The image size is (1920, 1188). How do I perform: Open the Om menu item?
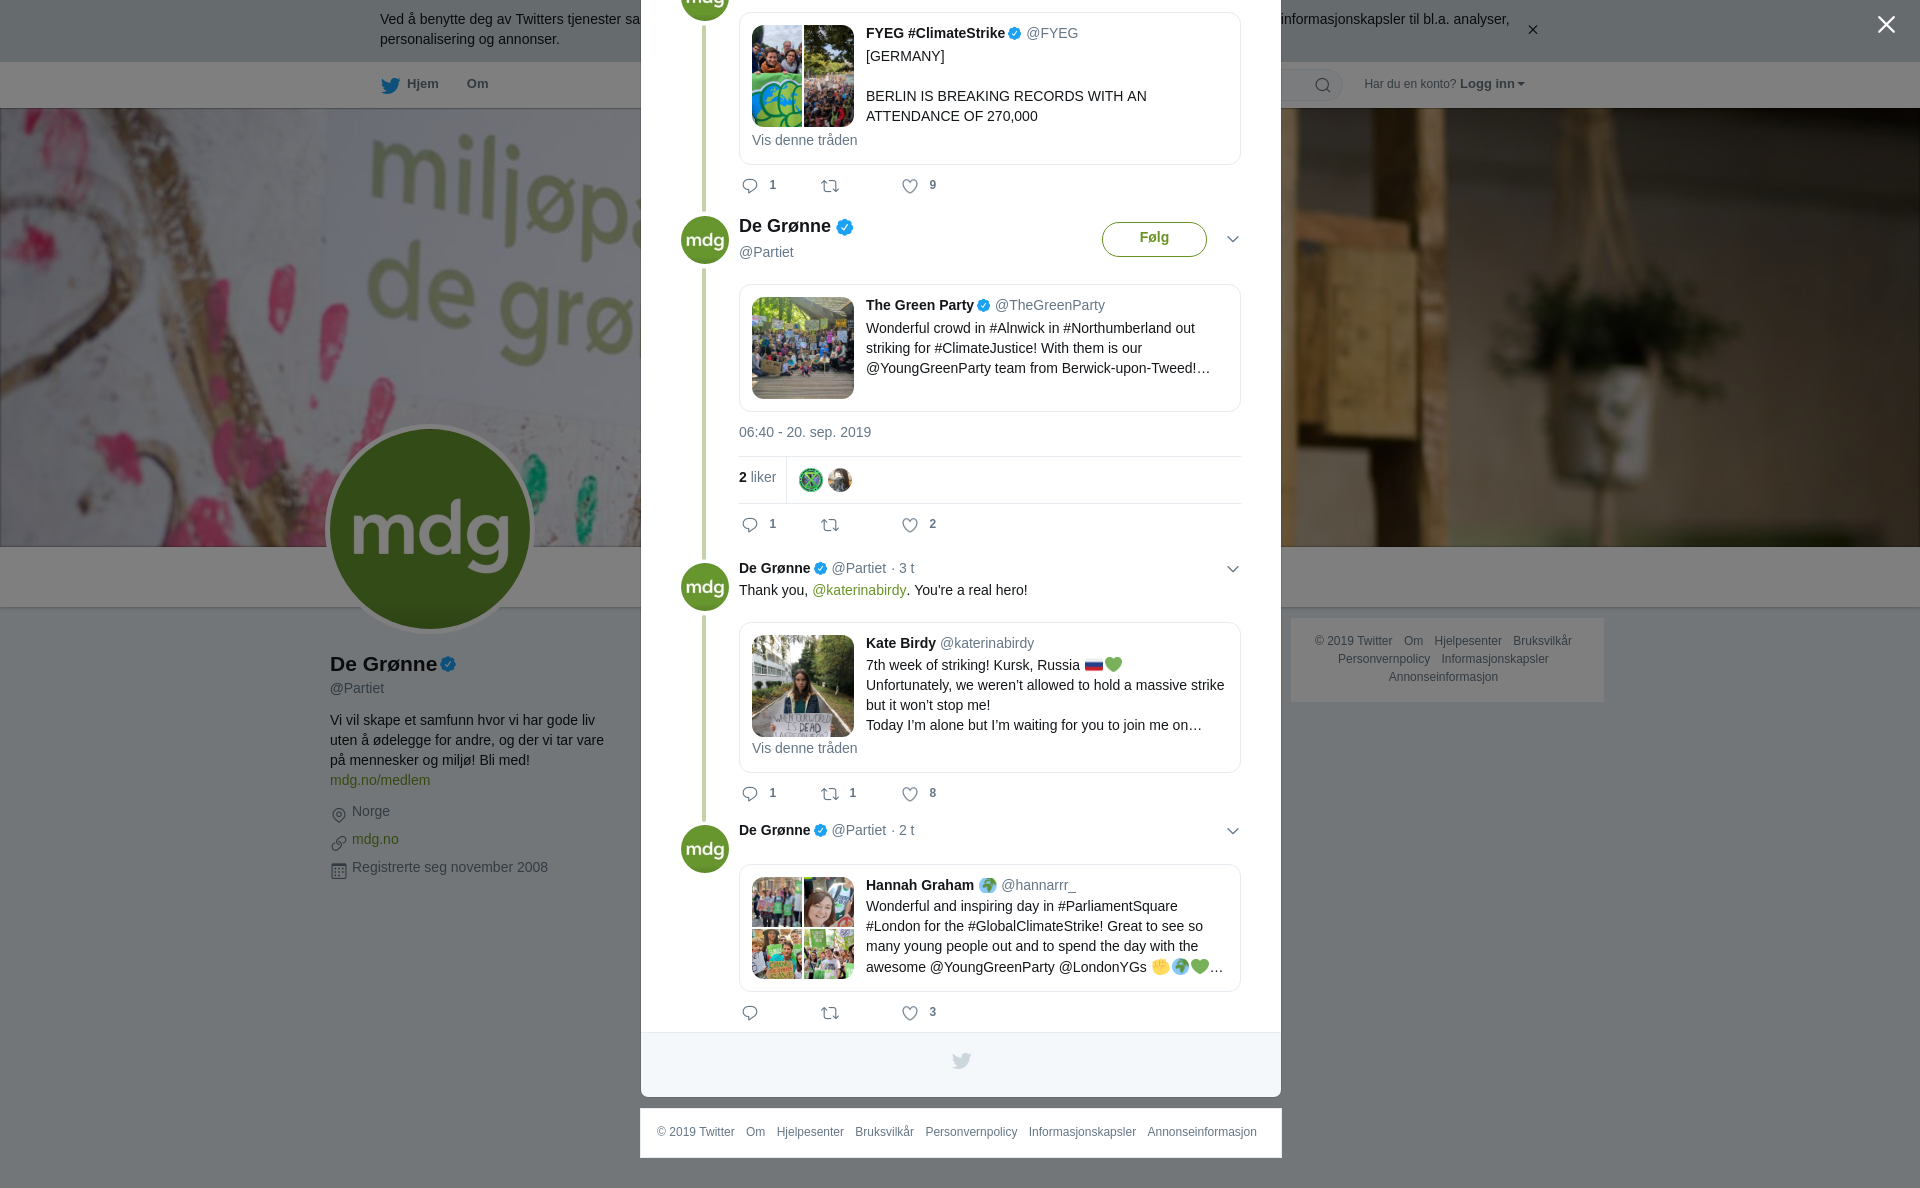(x=477, y=84)
